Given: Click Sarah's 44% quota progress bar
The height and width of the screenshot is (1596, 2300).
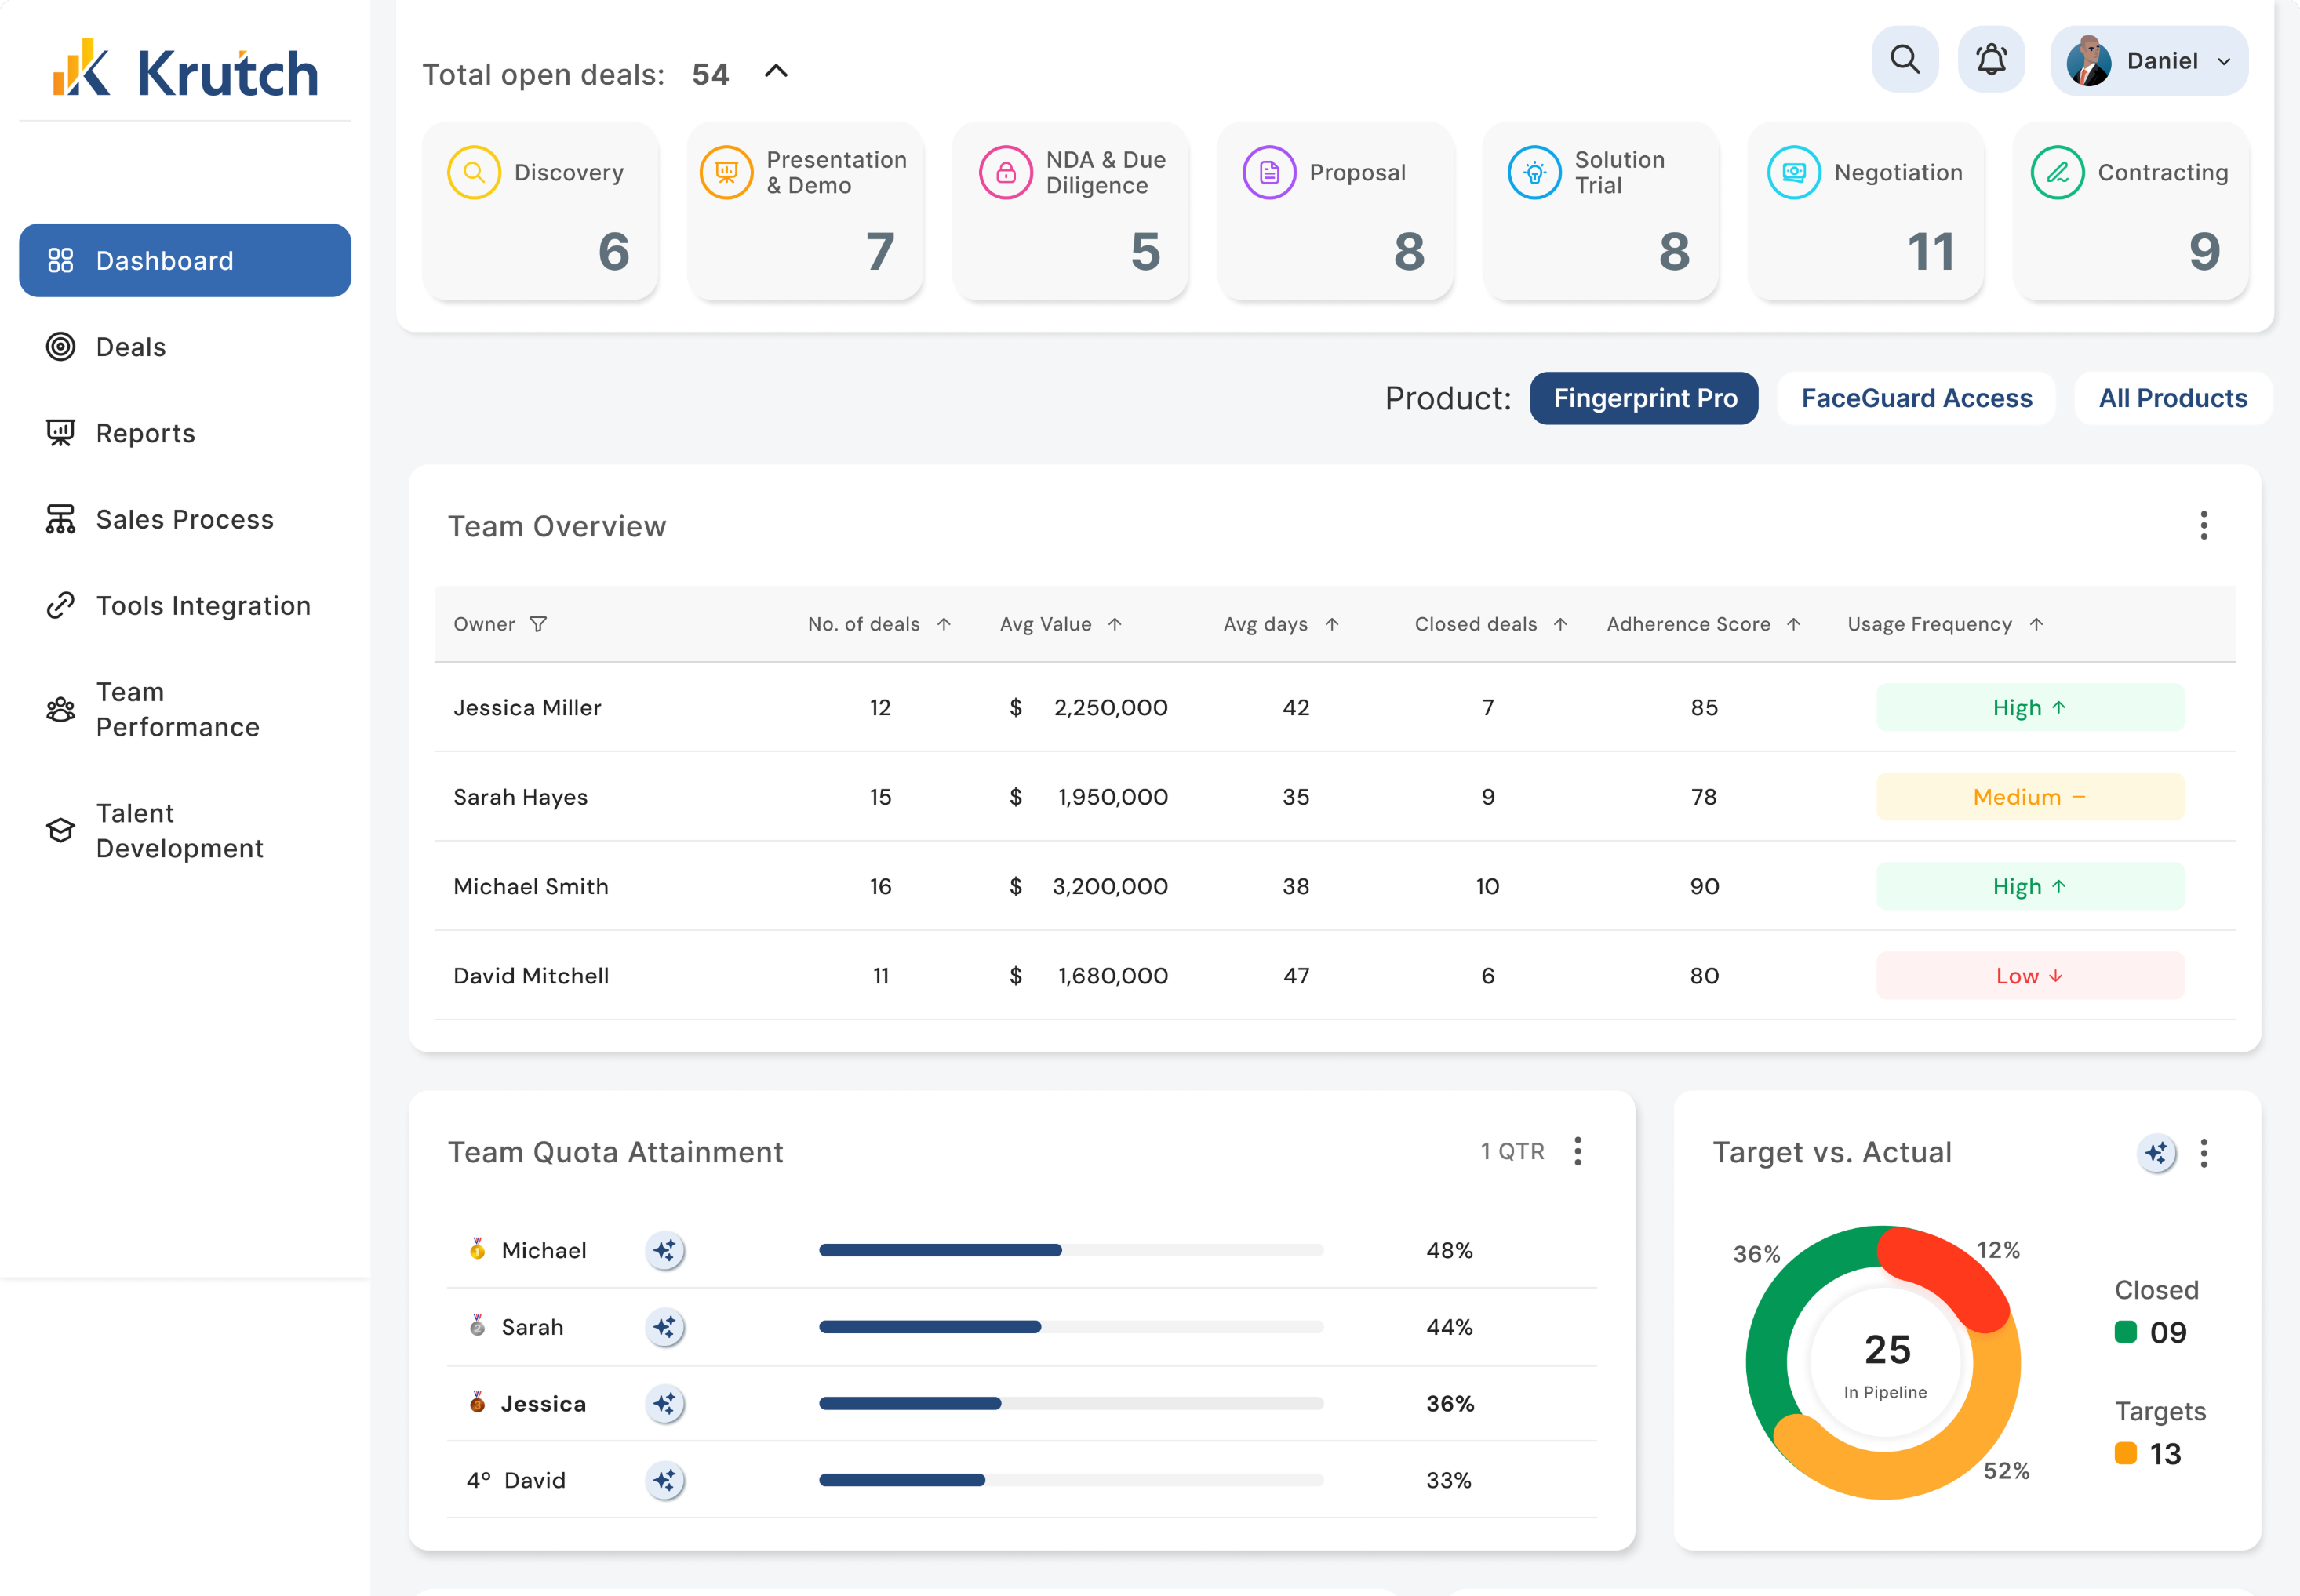Looking at the screenshot, I should pos(1071,1327).
